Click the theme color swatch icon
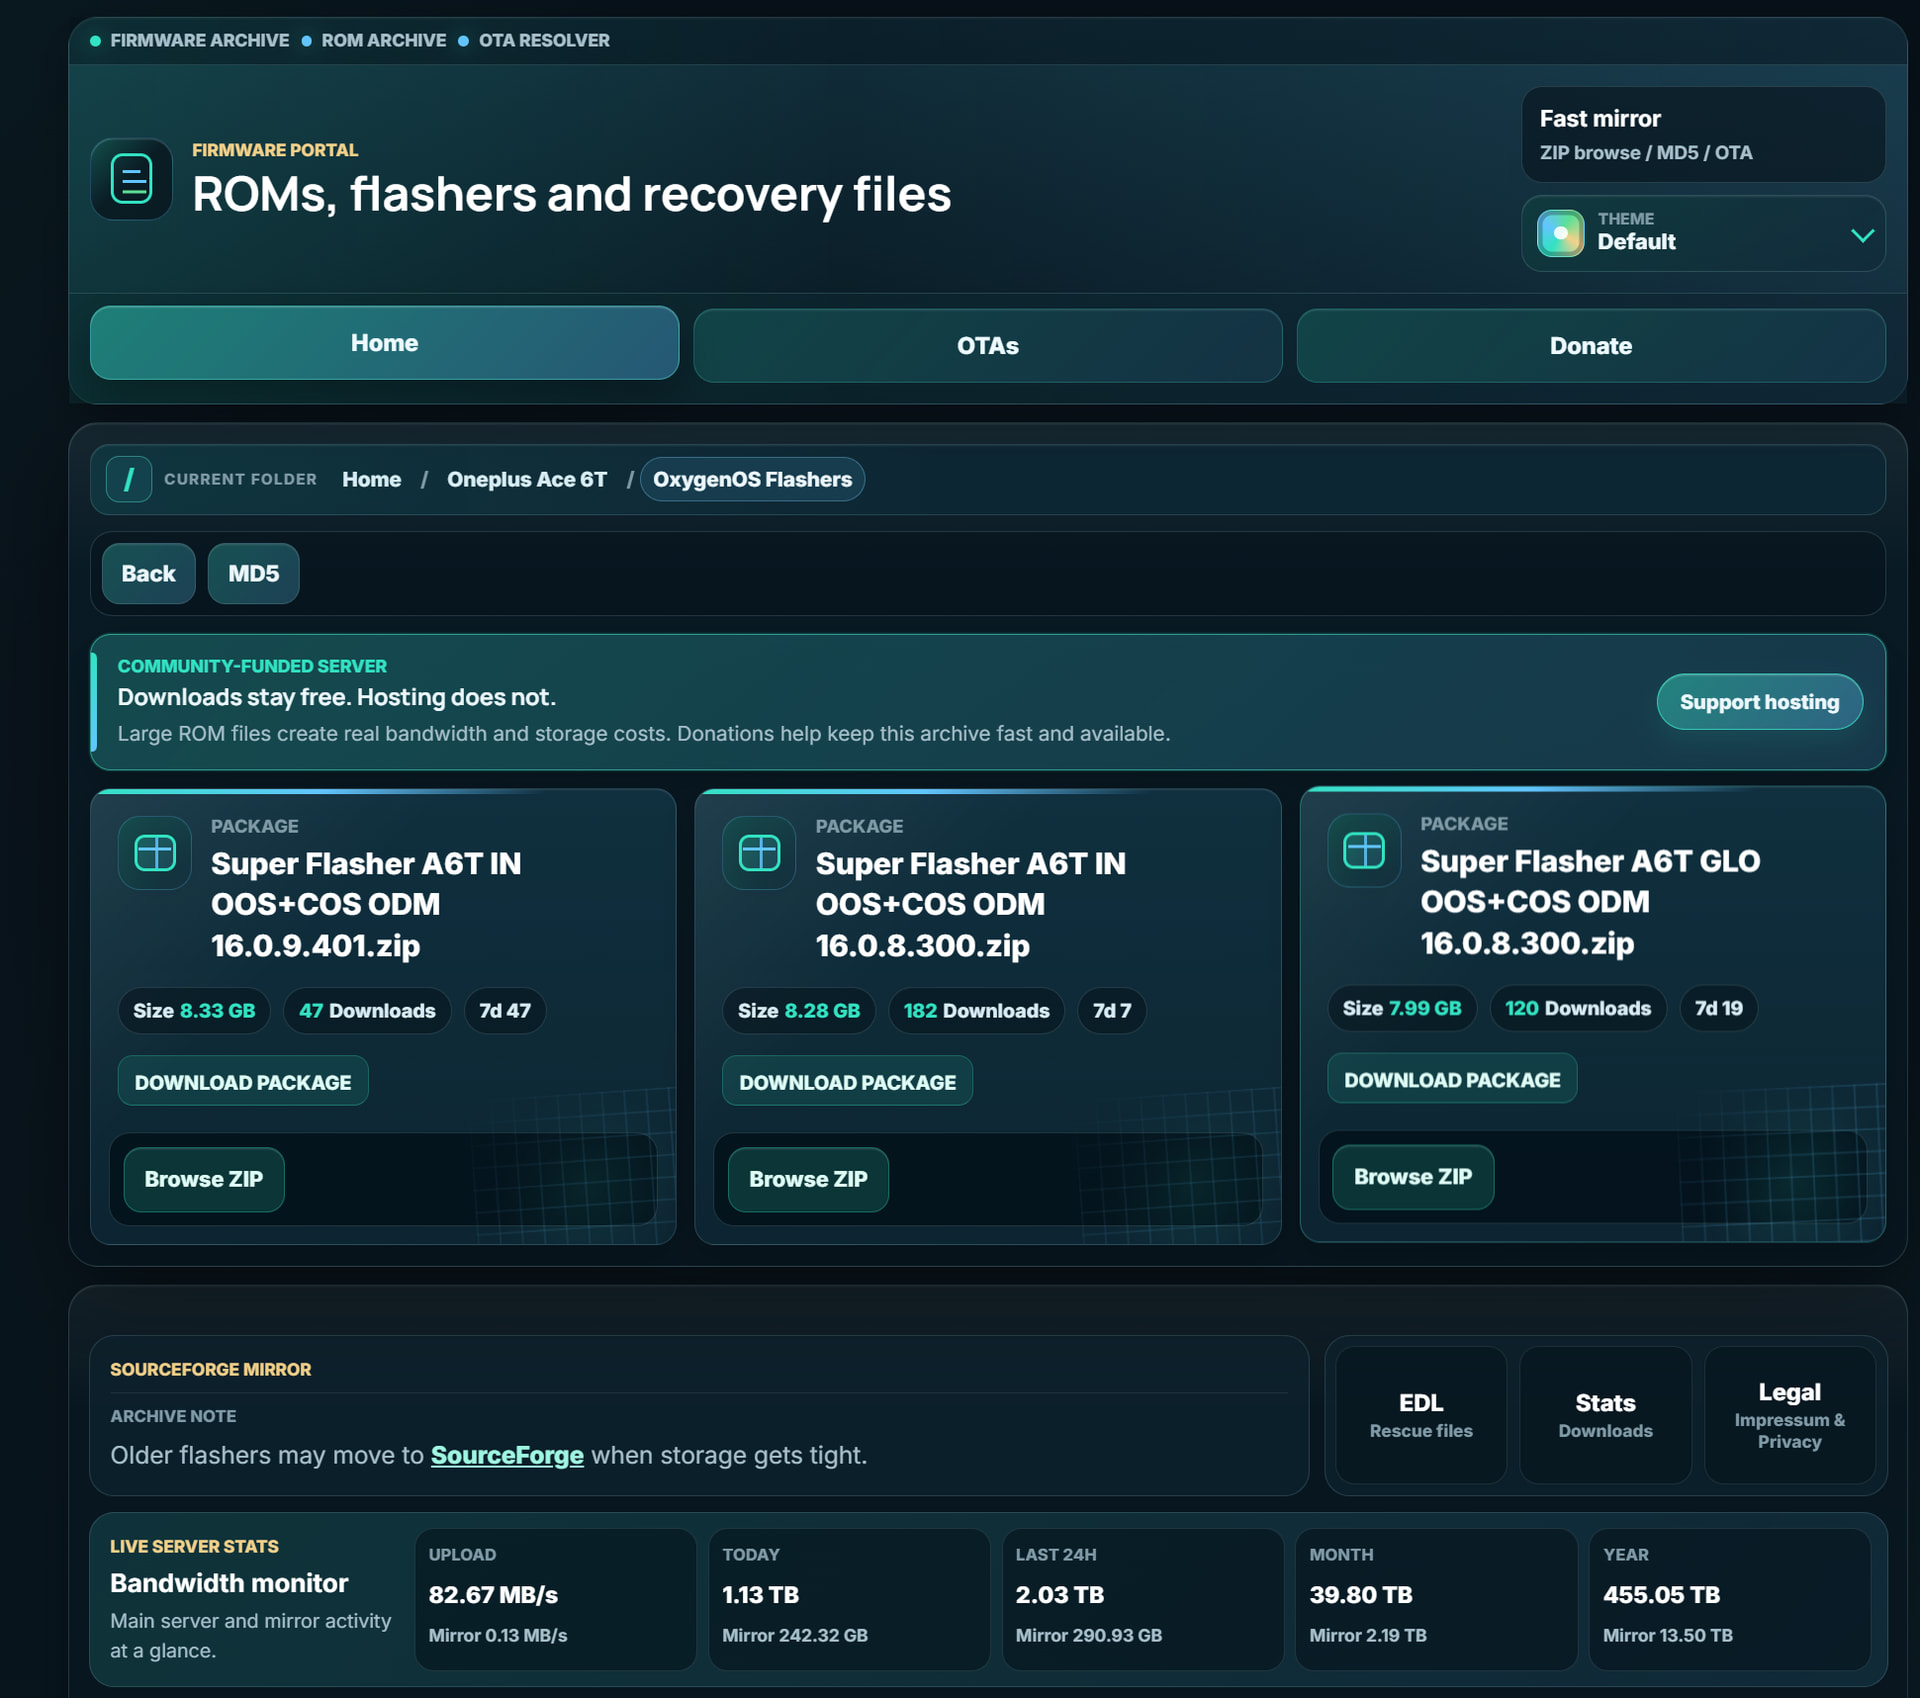The width and height of the screenshot is (1920, 1698). (x=1560, y=233)
